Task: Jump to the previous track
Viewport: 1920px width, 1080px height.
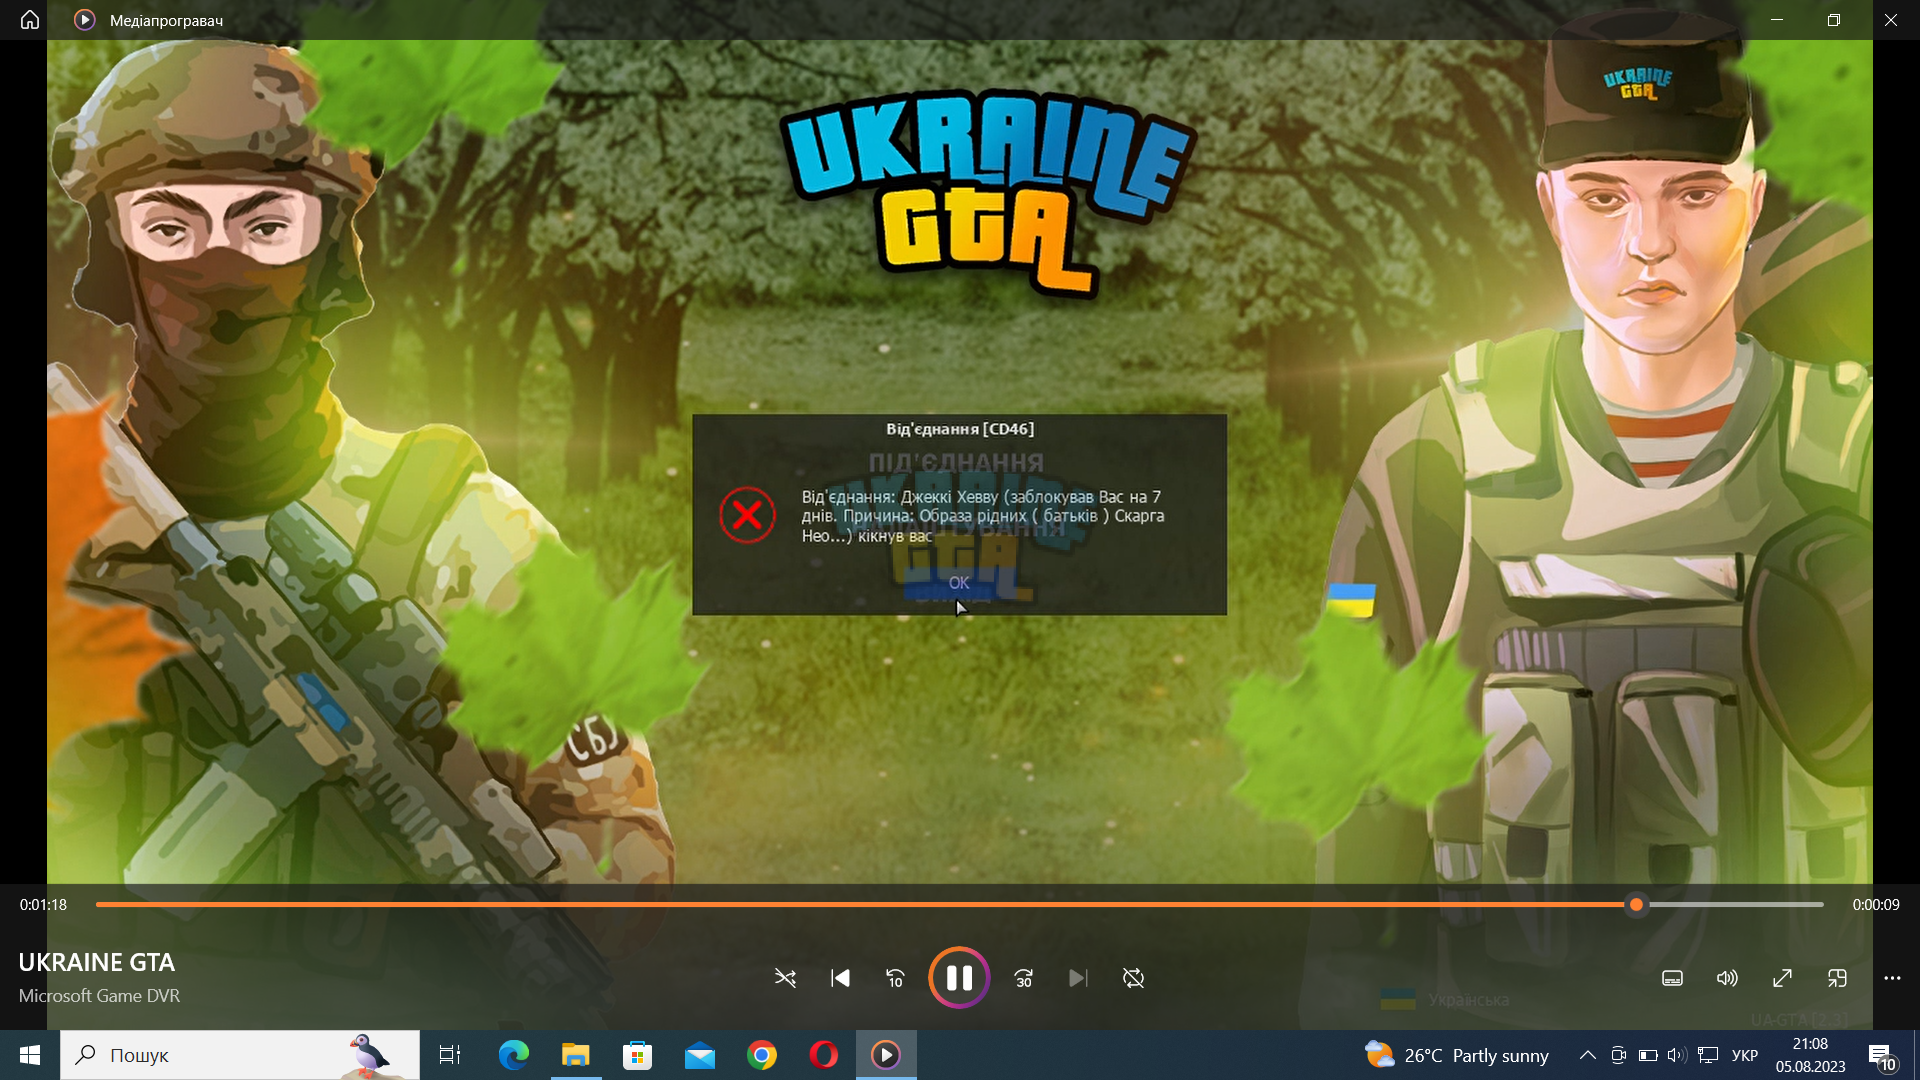Action: click(840, 978)
